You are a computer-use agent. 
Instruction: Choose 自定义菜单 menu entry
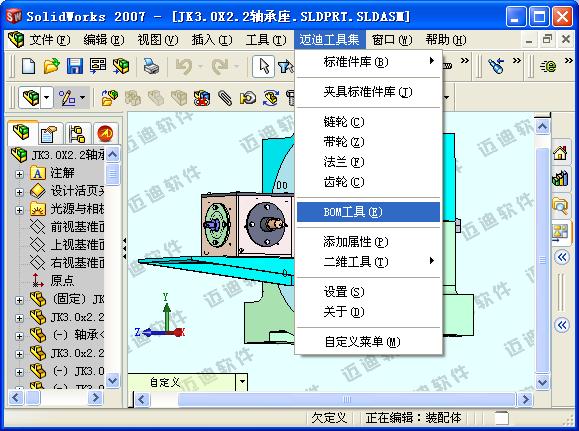click(368, 342)
